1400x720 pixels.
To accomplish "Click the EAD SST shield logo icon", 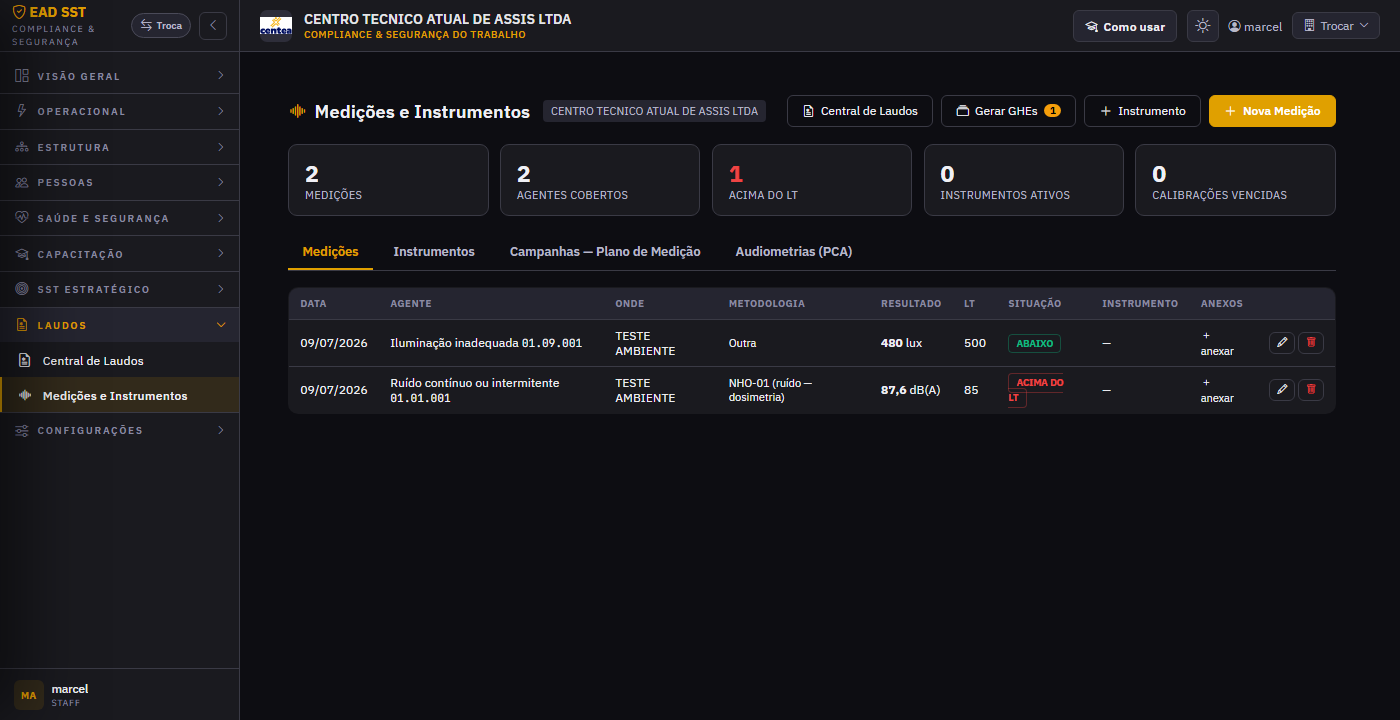I will pyautogui.click(x=19, y=13).
